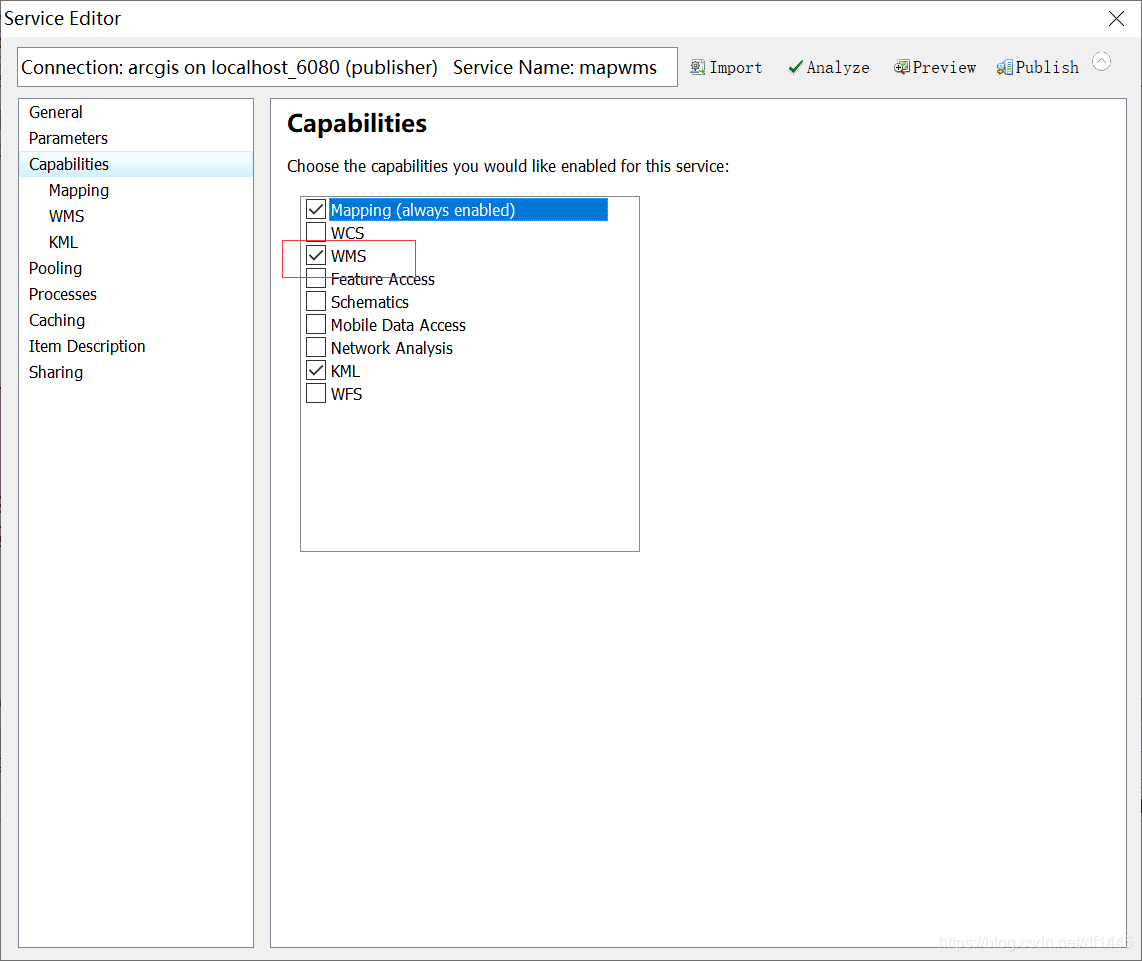Select the Feature Access list label
This screenshot has width=1142, height=961.
(x=382, y=279)
